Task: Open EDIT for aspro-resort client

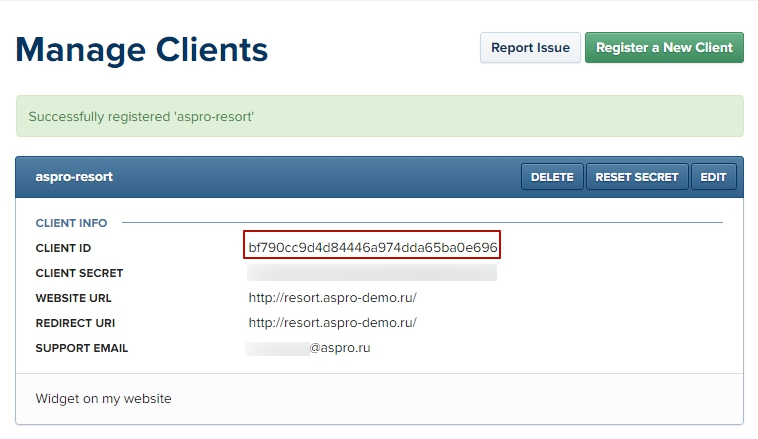Action: 713,177
